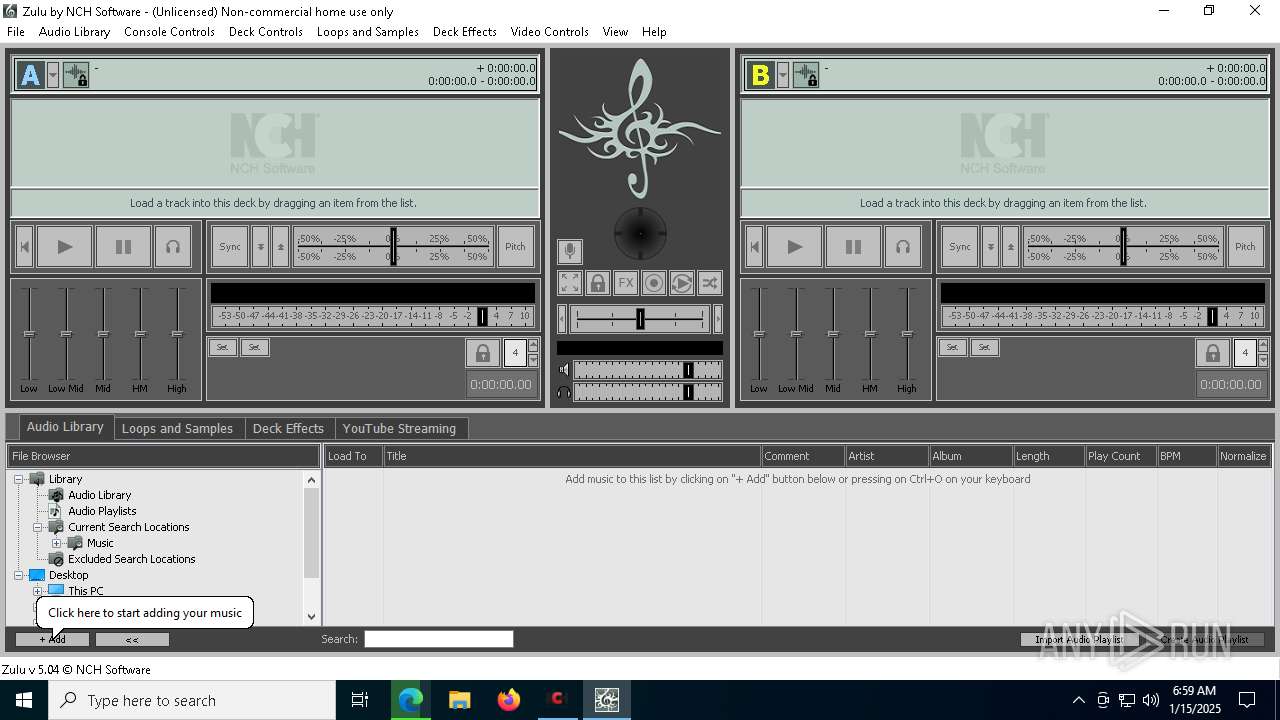Switch to the YouTube Streaming tab
Viewport: 1280px width, 720px height.
tap(399, 428)
